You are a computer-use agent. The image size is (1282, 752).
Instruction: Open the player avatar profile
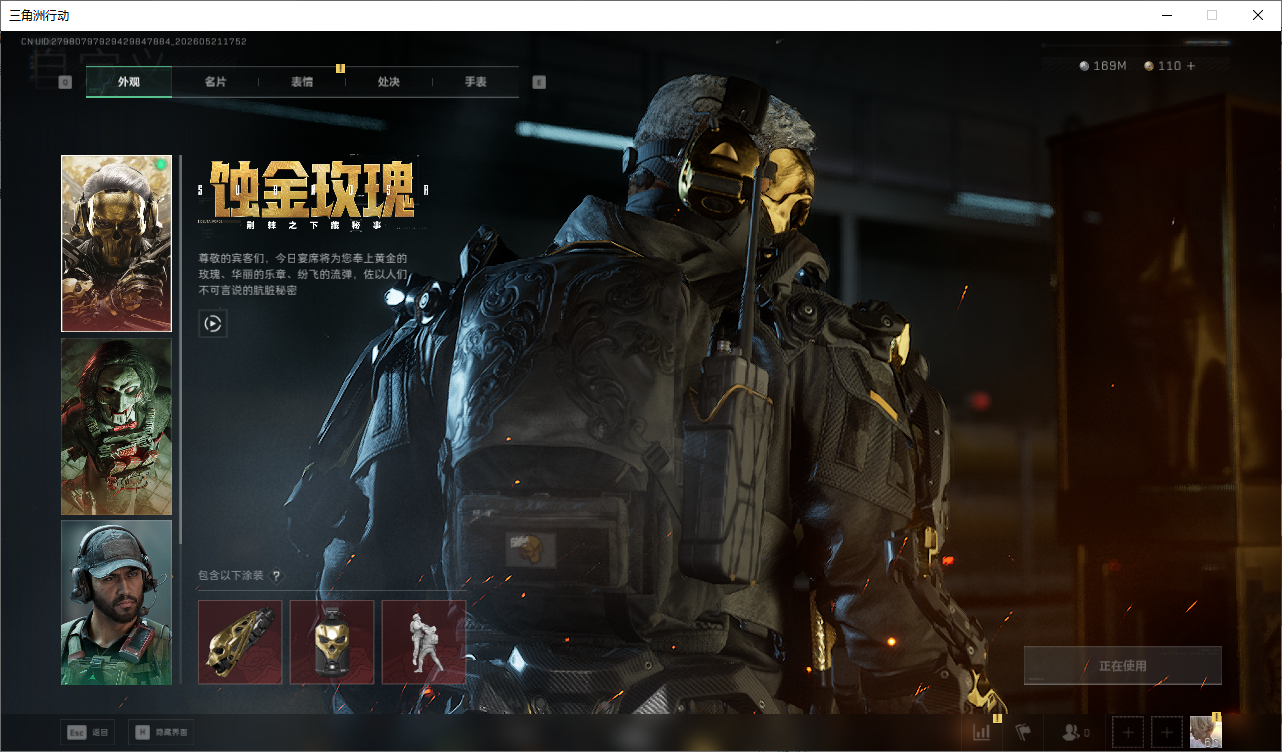pos(1205,732)
